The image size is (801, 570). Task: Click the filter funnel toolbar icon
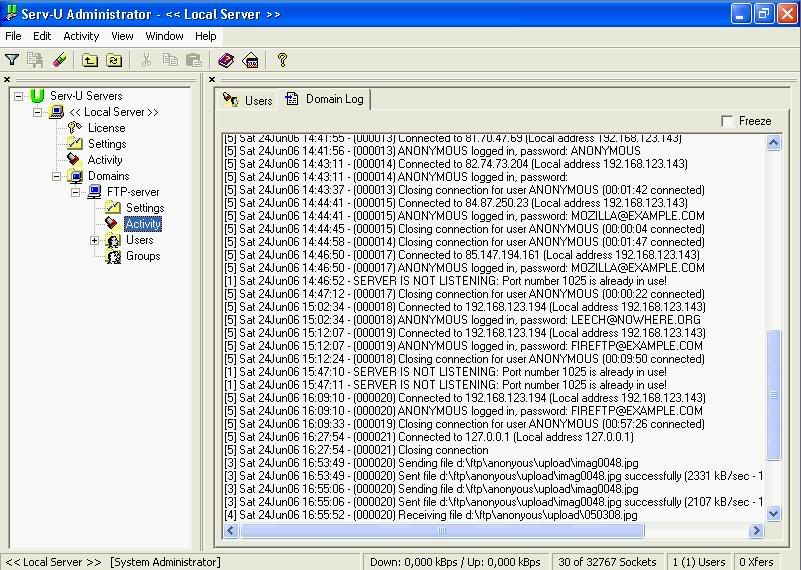[x=12, y=60]
